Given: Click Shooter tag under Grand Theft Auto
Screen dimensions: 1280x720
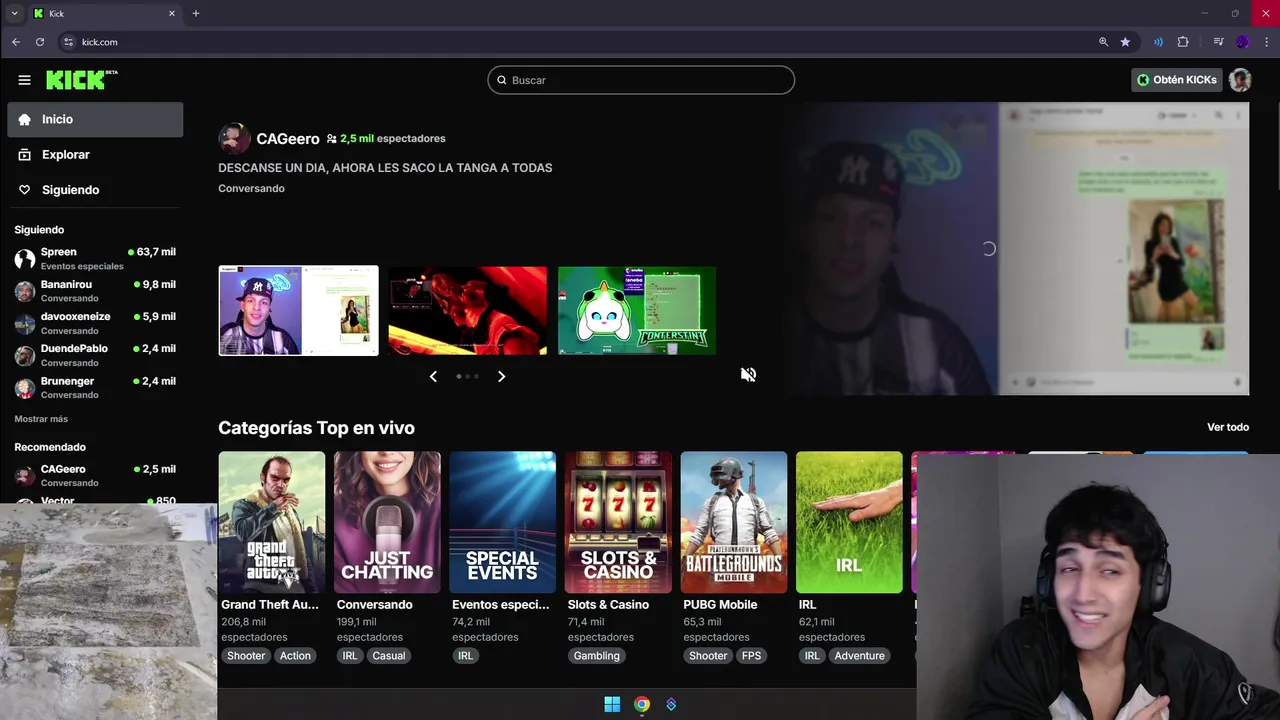Looking at the screenshot, I should click(x=246, y=656).
